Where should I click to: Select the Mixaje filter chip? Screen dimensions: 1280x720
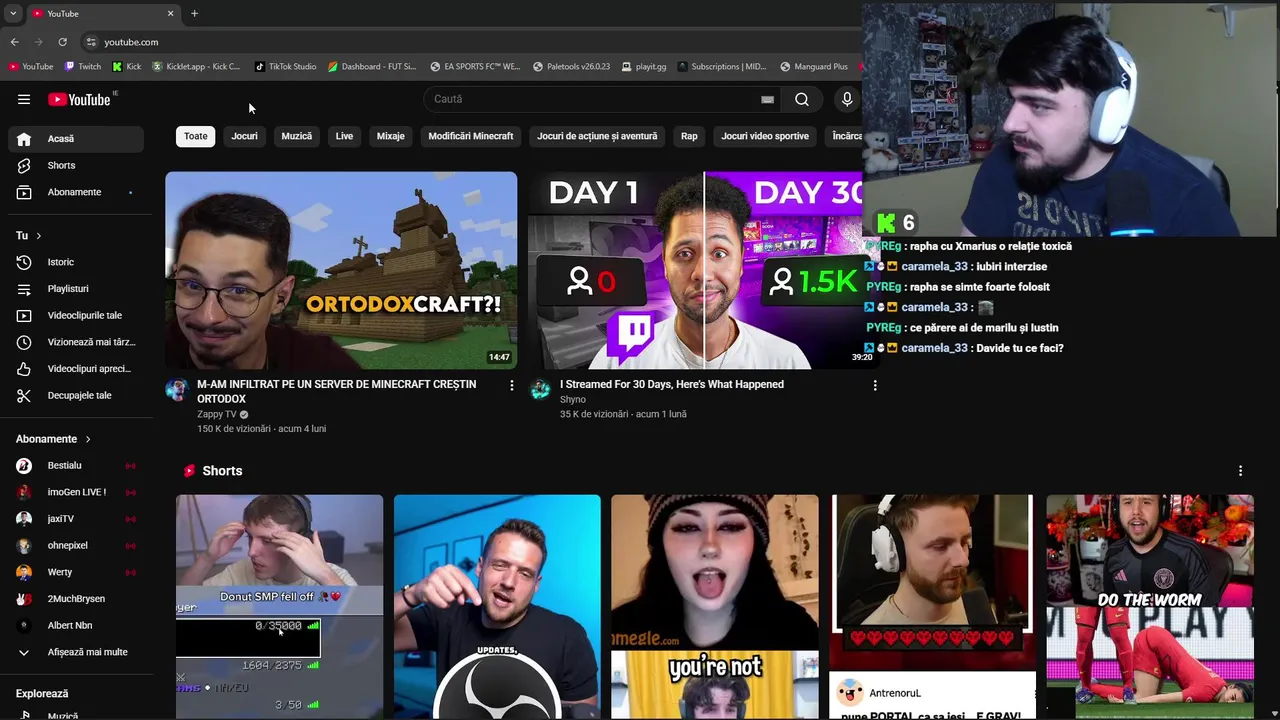pos(391,136)
